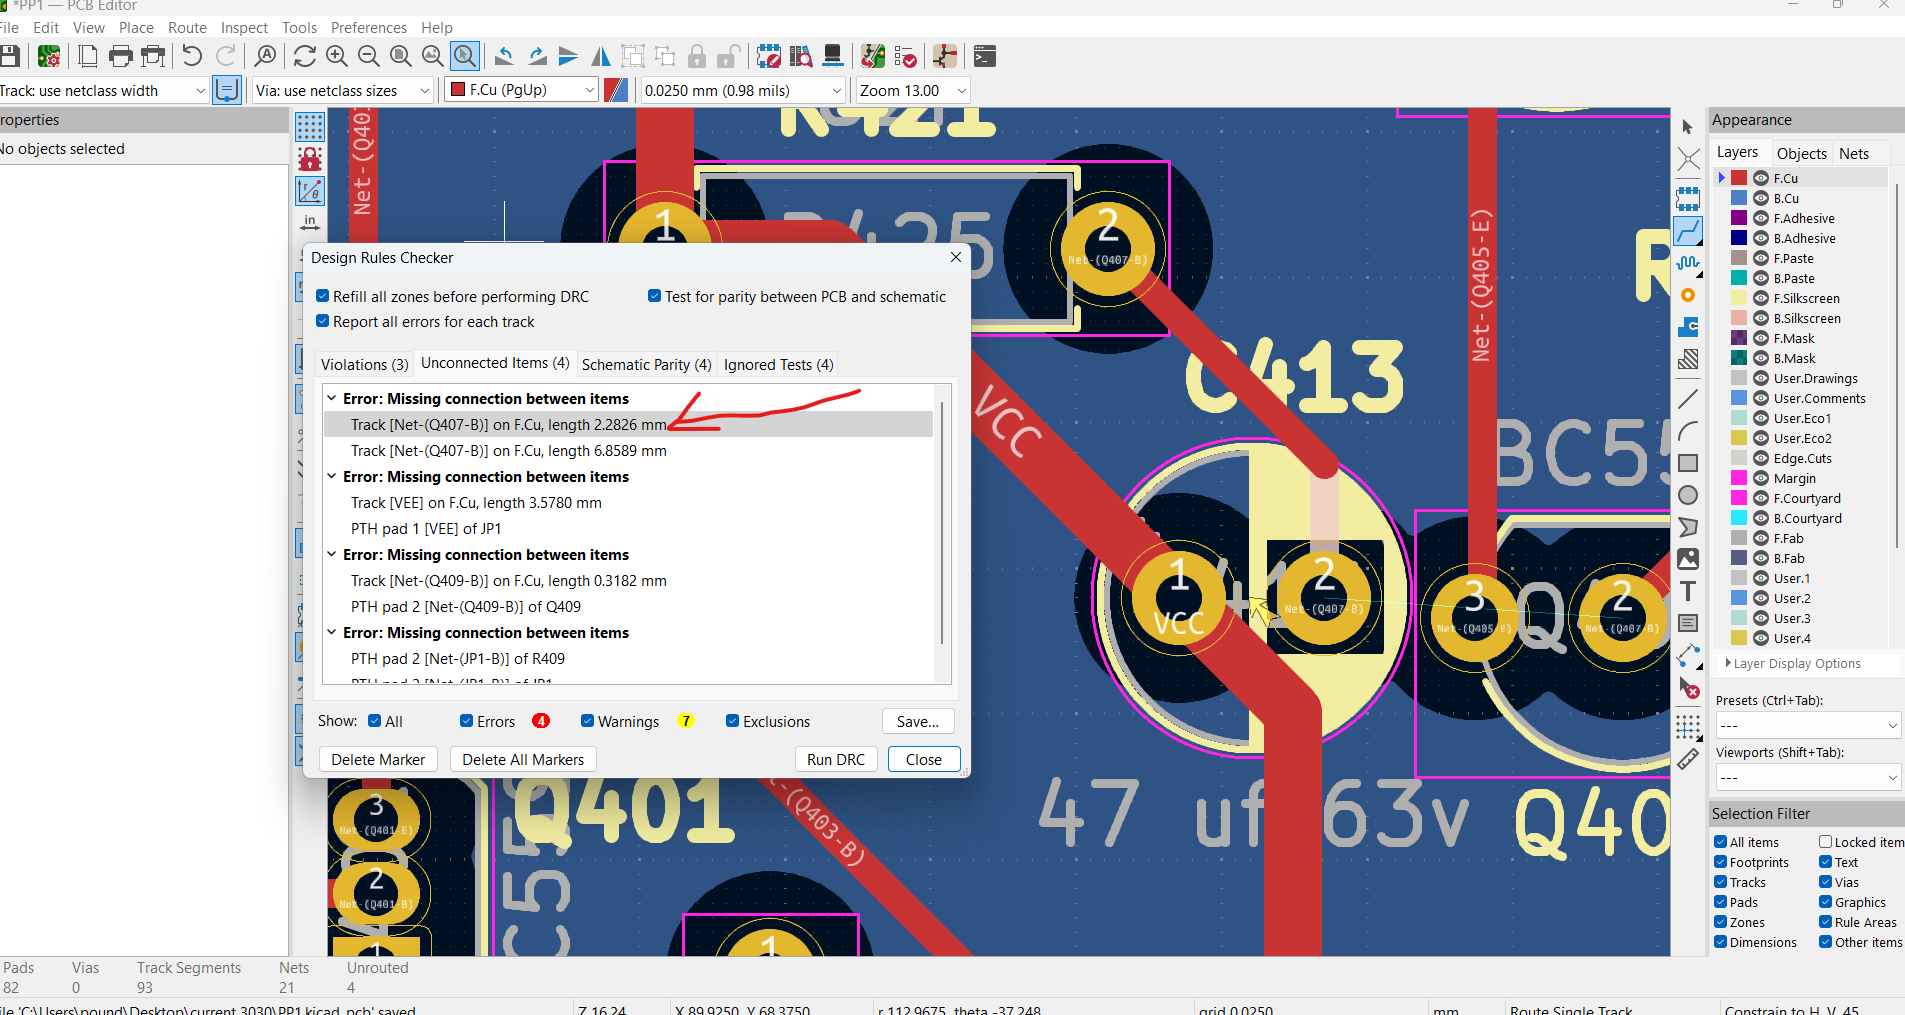This screenshot has height=1015, width=1905.
Task: Click the Delete Marker button
Action: coord(378,759)
